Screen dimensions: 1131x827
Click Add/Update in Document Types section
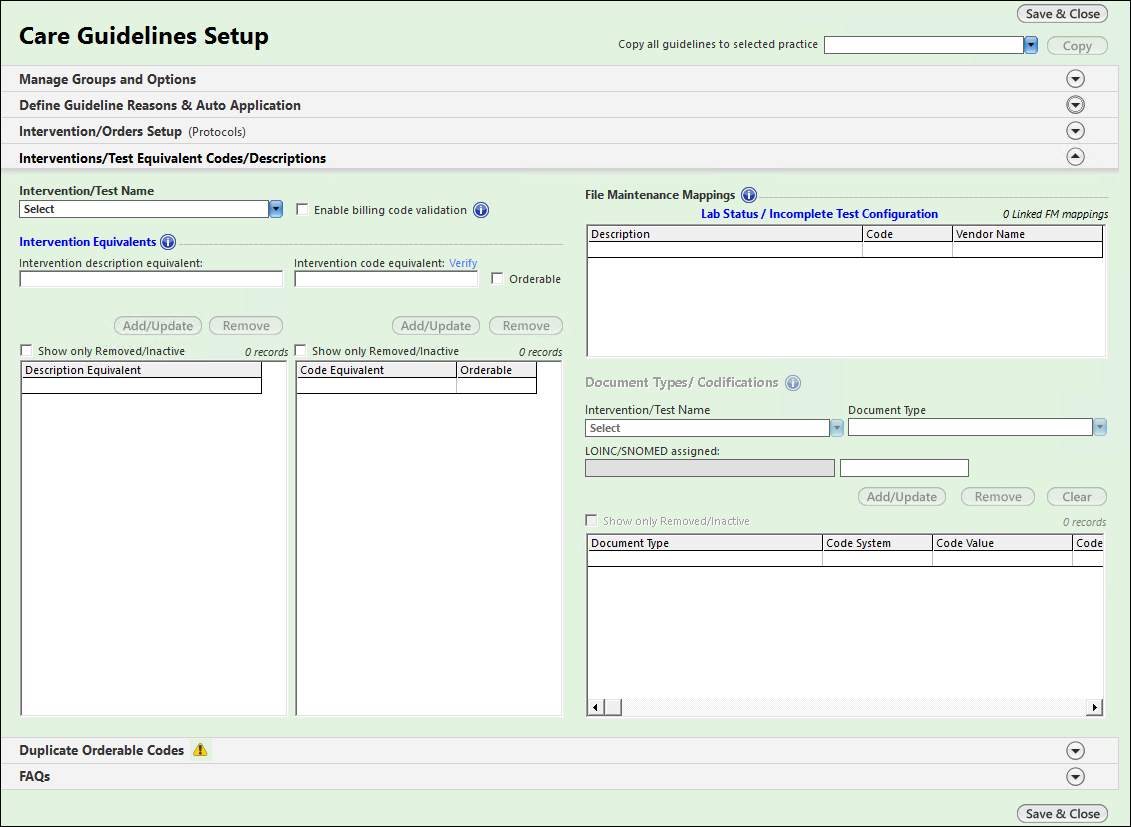coord(902,496)
